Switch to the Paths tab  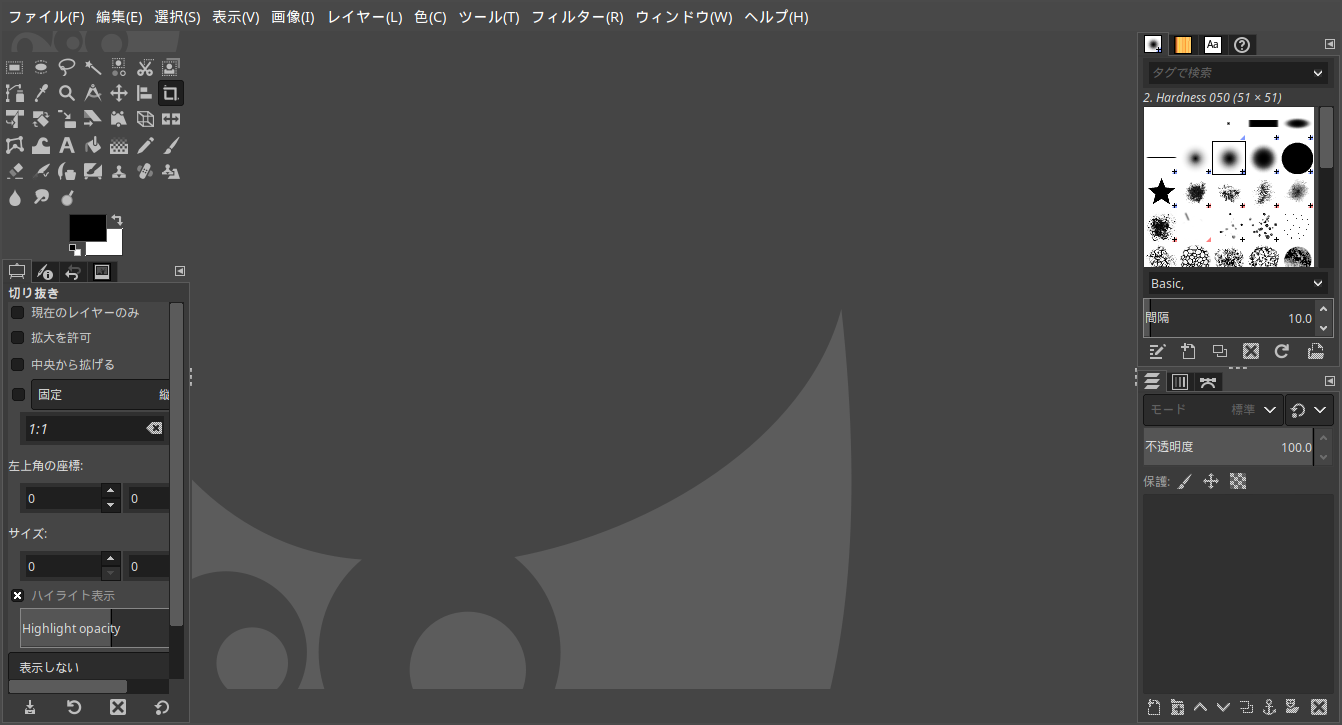pos(1209,381)
